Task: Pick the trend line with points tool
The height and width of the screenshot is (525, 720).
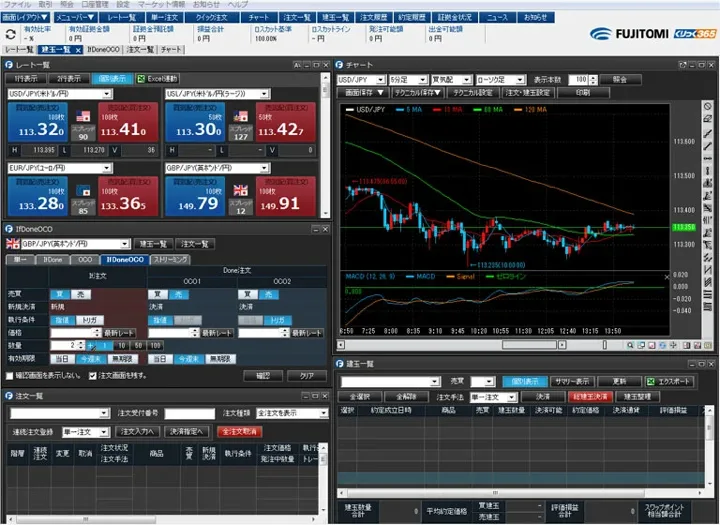Action: (x=708, y=133)
